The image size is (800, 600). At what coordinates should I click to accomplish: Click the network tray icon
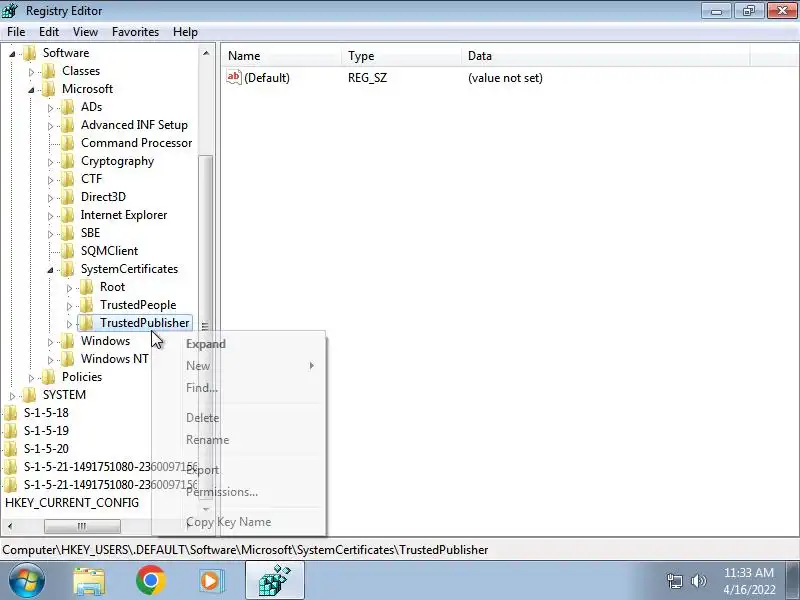coord(675,581)
